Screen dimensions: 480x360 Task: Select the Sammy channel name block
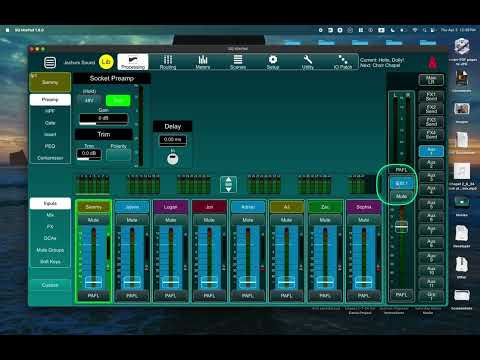50,82
